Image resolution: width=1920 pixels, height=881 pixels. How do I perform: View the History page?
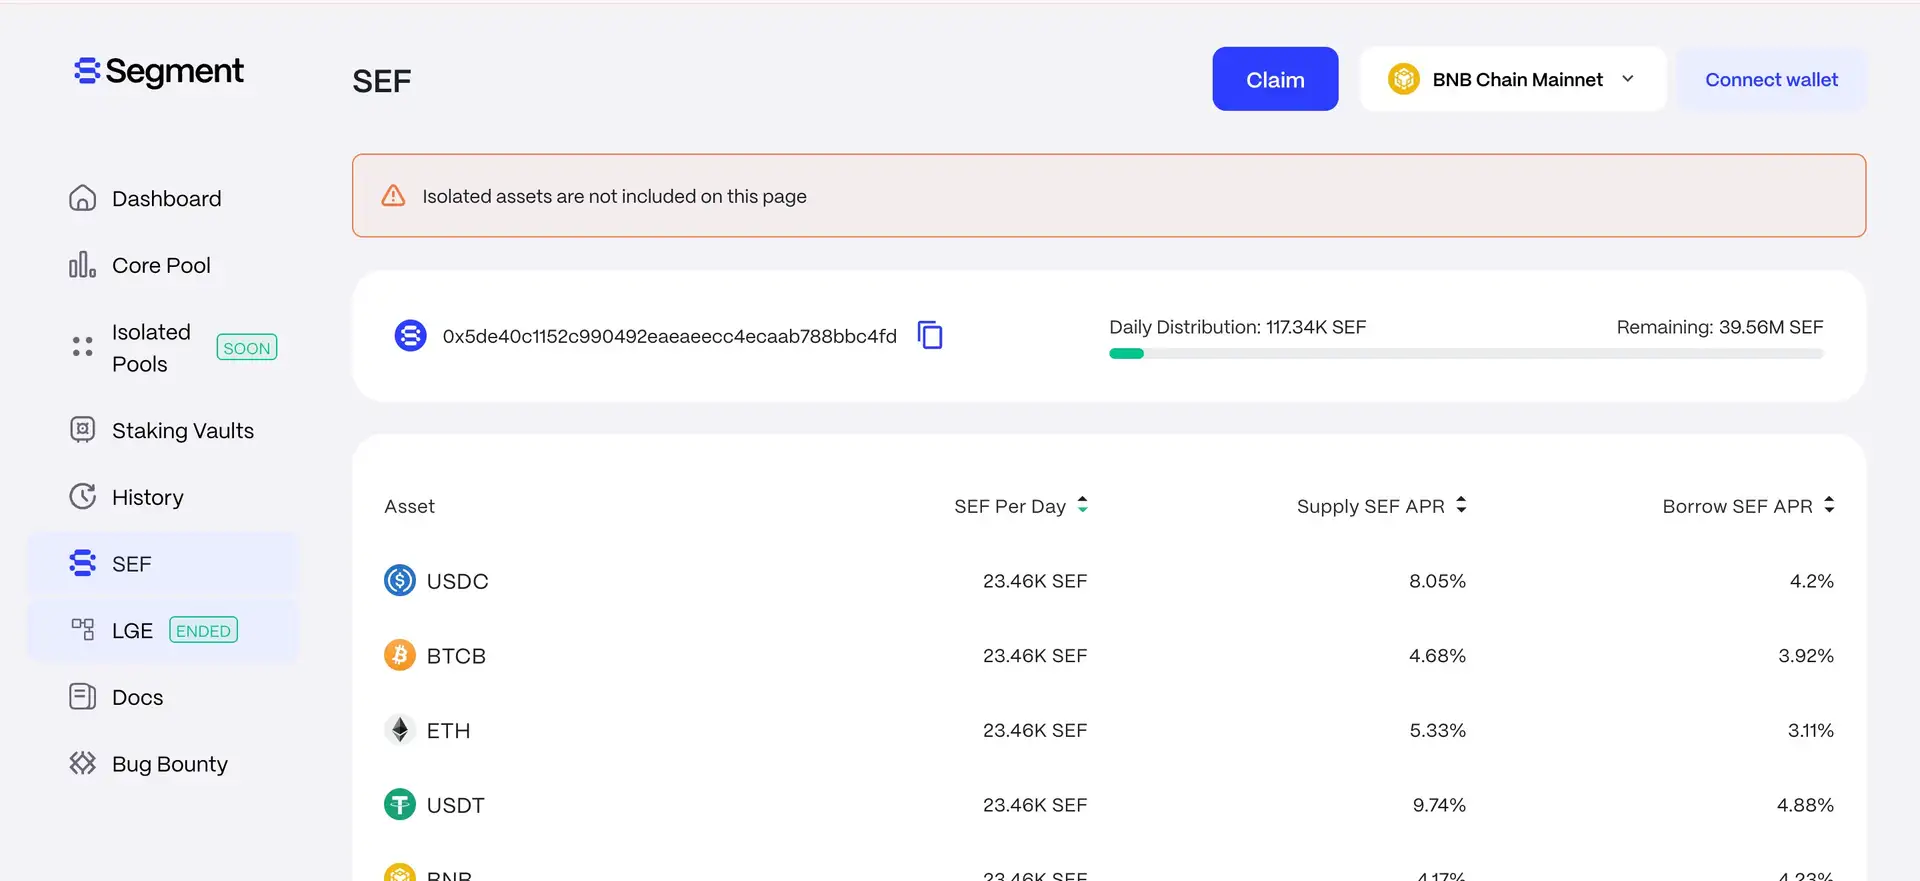147,497
